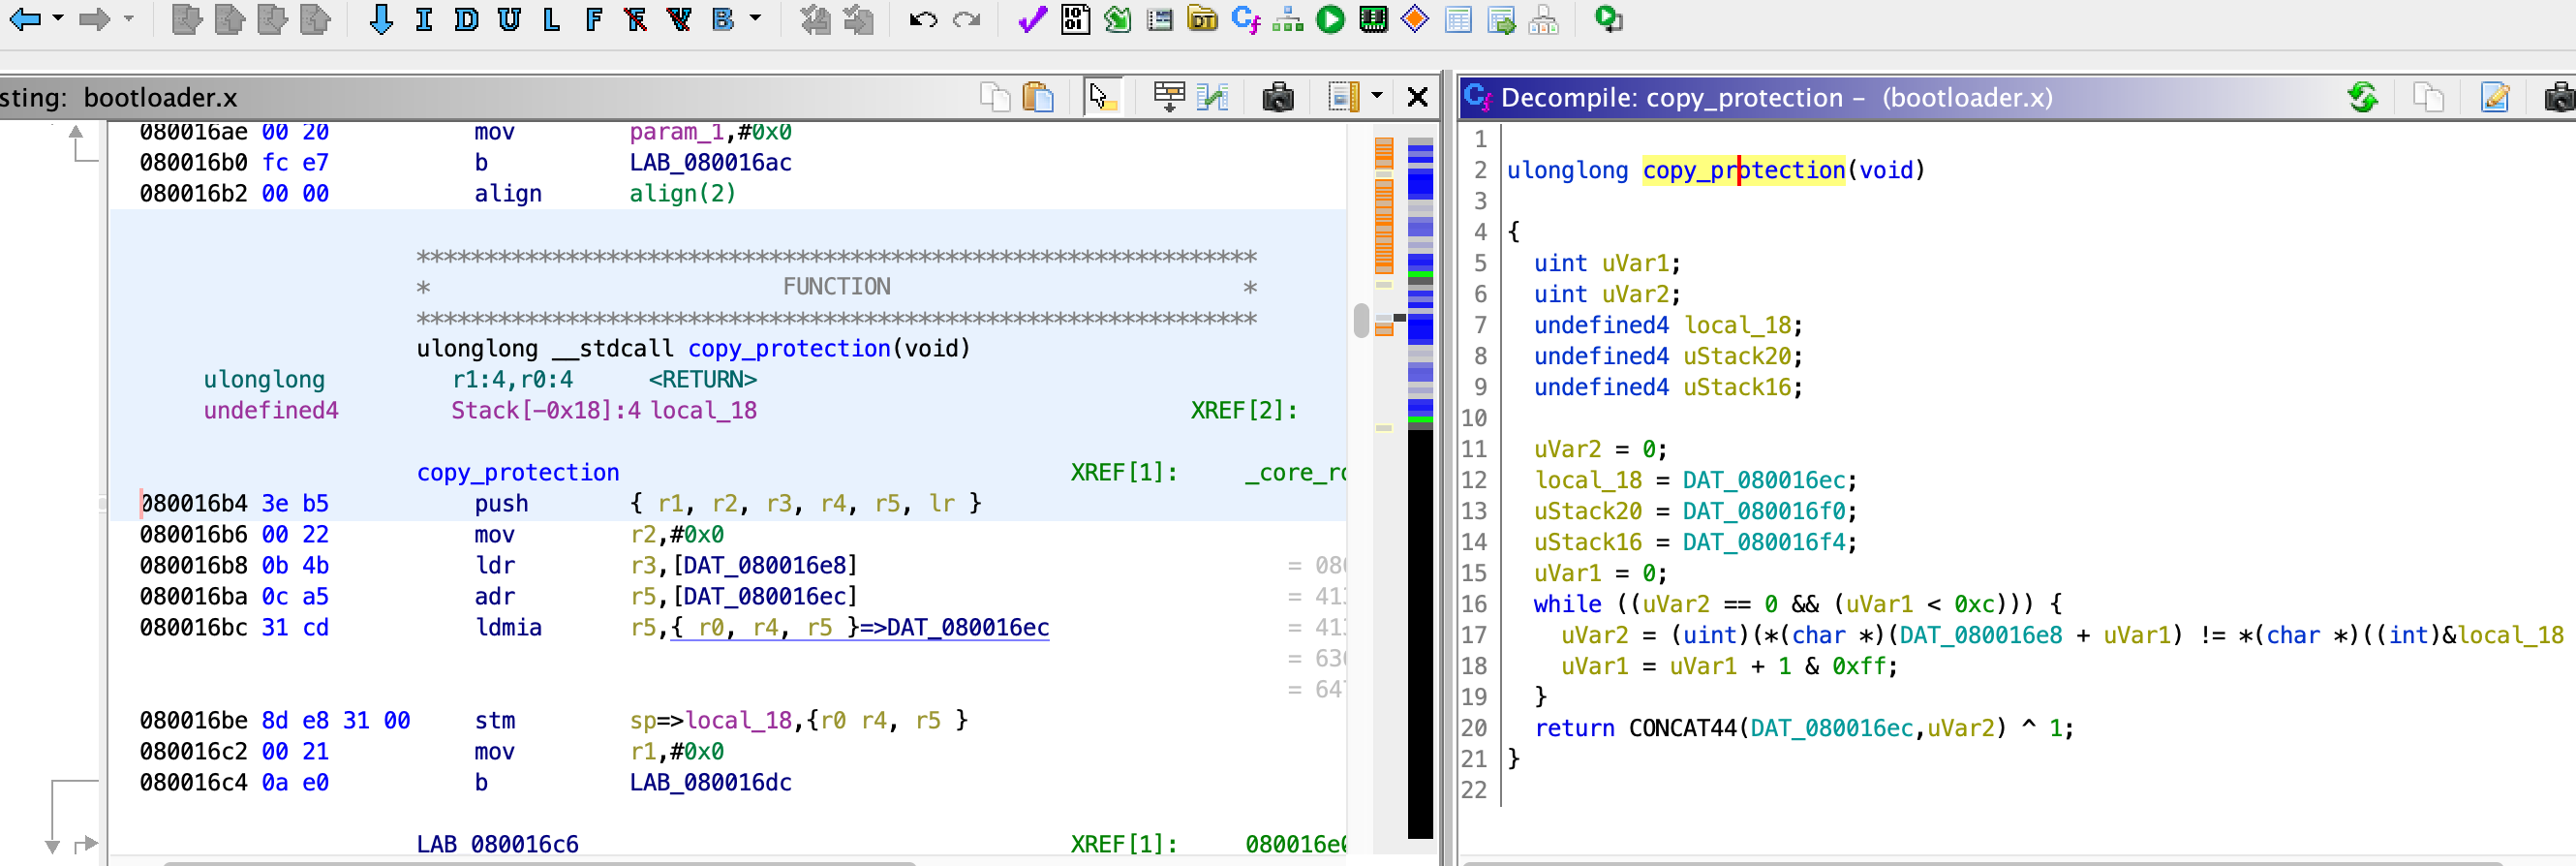Jump to next Function (F icon)
This screenshot has height=866, width=2576.
point(594,19)
